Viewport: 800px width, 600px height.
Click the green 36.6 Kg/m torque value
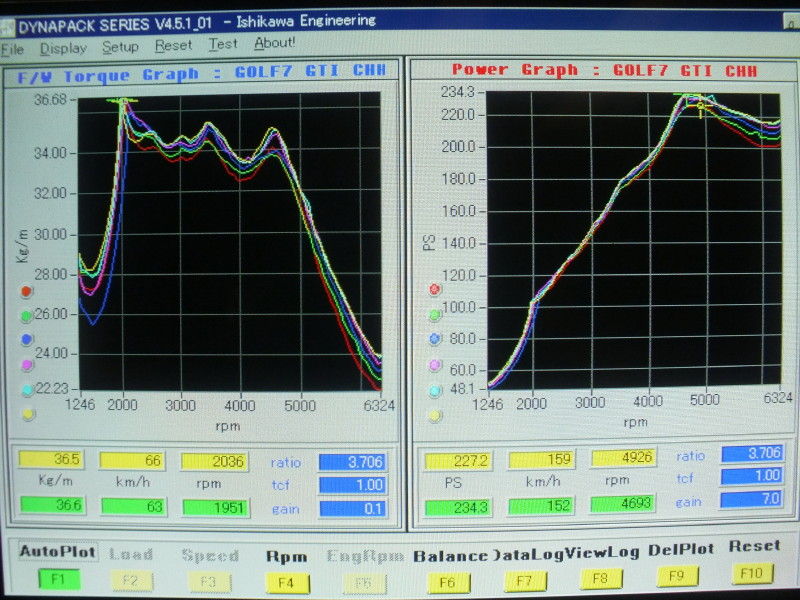pyautogui.click(x=52, y=505)
